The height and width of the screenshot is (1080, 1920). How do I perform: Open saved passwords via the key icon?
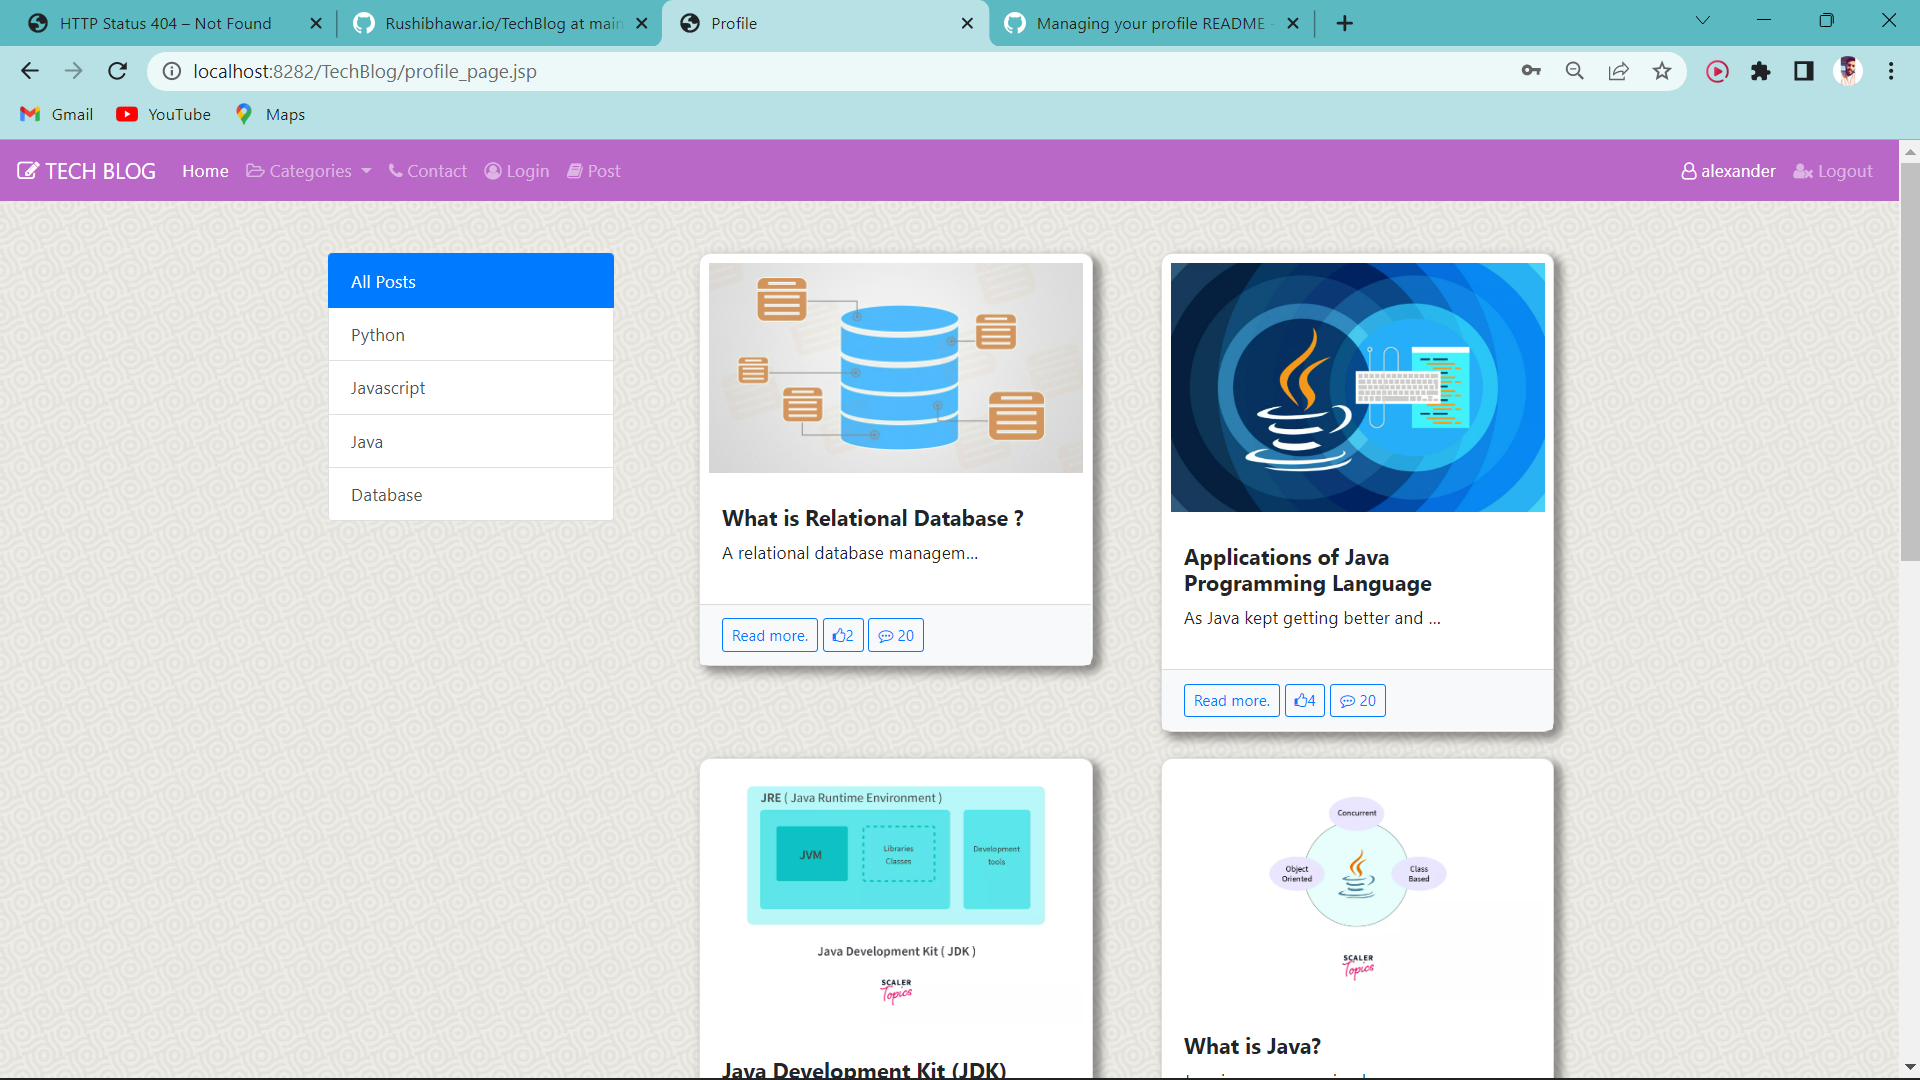click(x=1530, y=71)
